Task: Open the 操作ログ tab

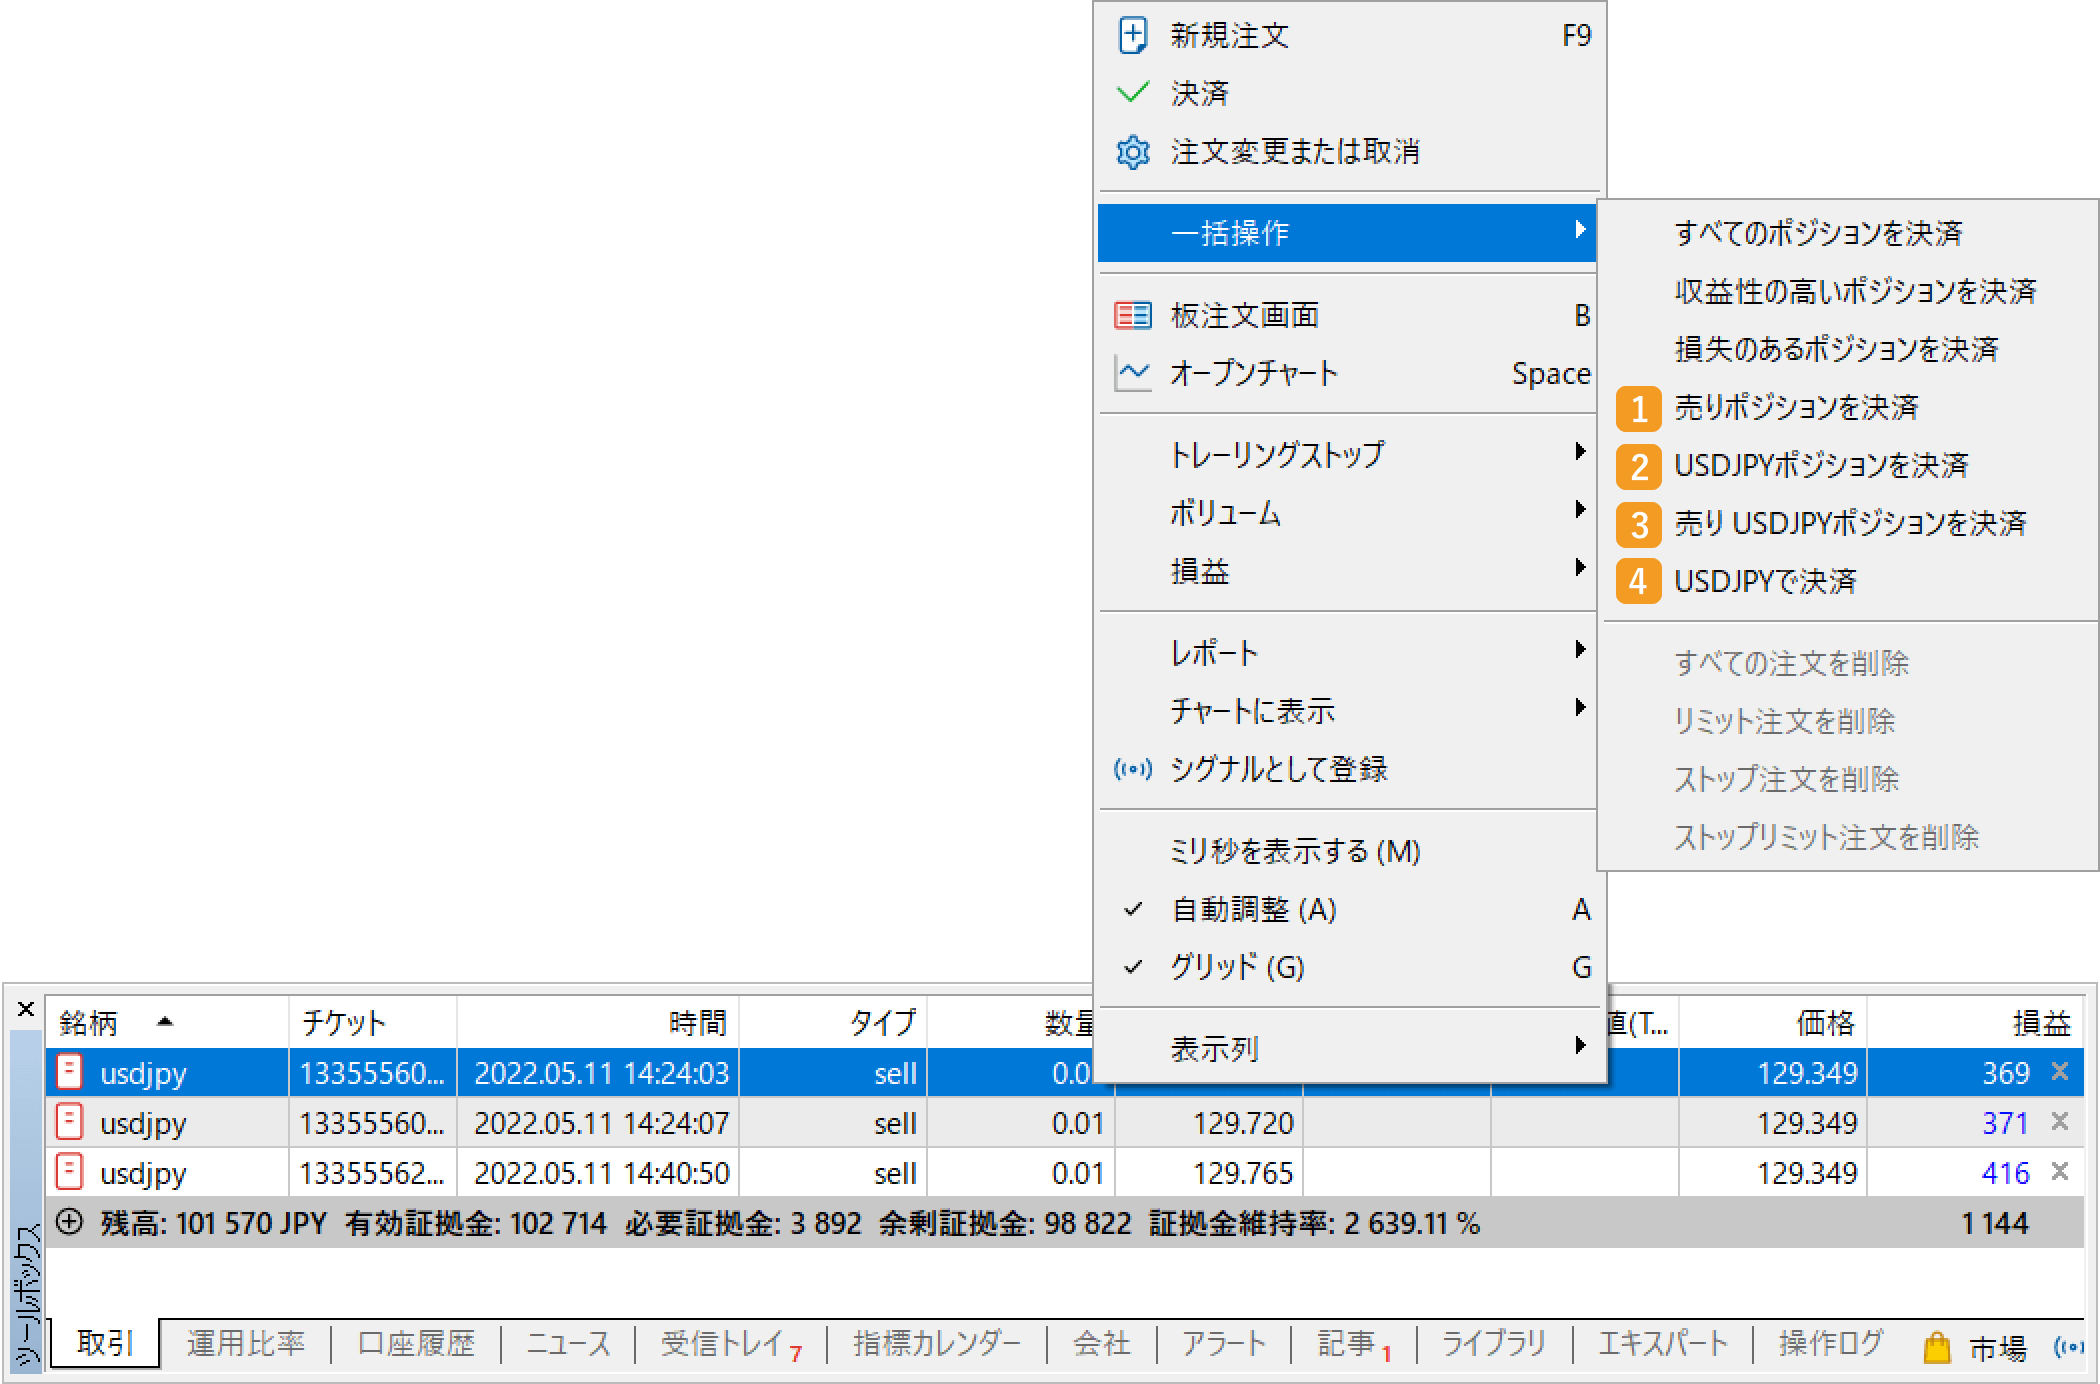Action: [x=1831, y=1344]
